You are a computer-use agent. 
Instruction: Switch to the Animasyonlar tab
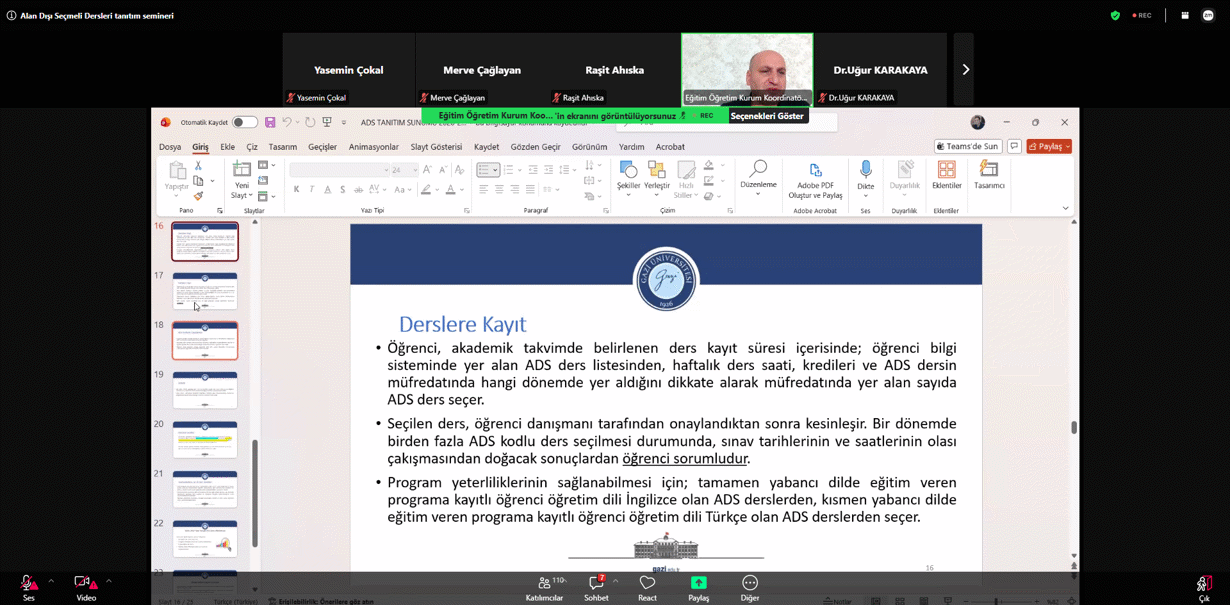point(373,147)
